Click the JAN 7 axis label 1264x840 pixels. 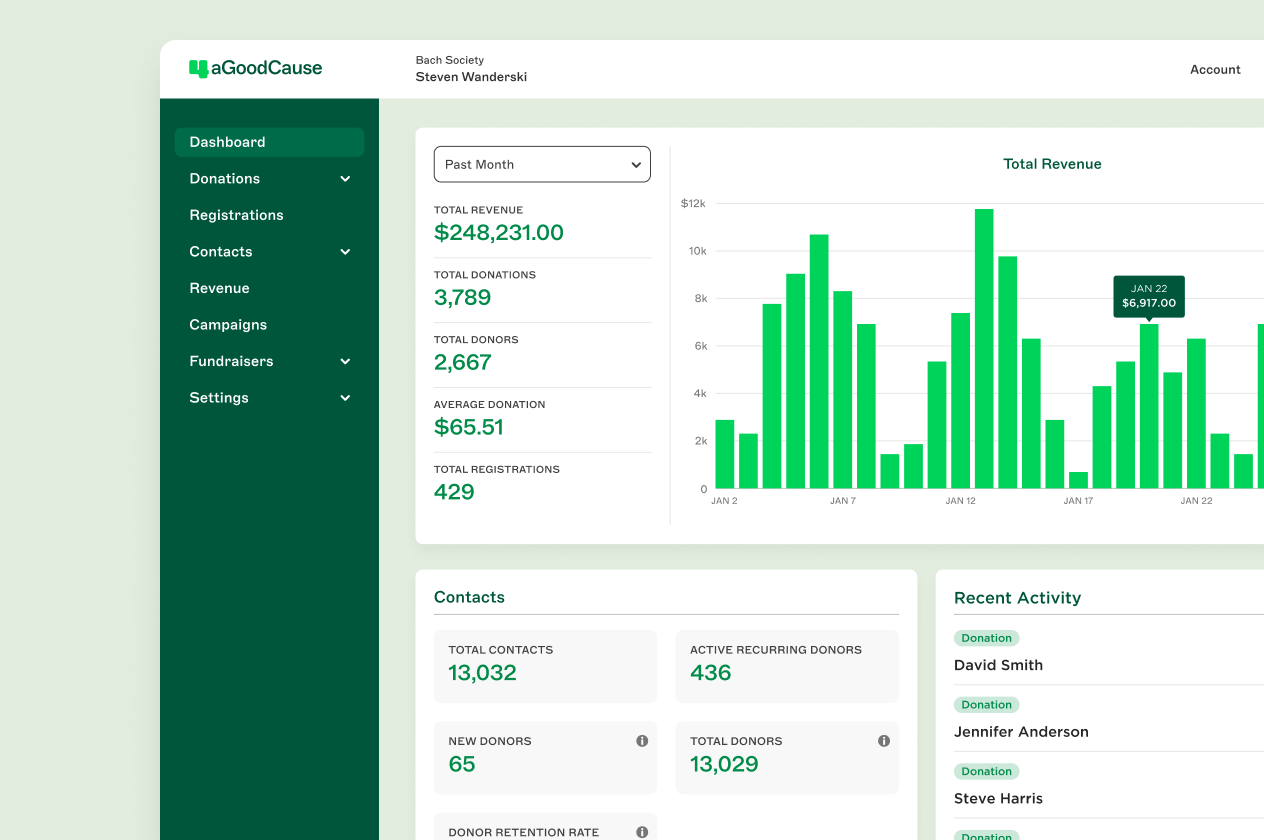[x=843, y=501]
